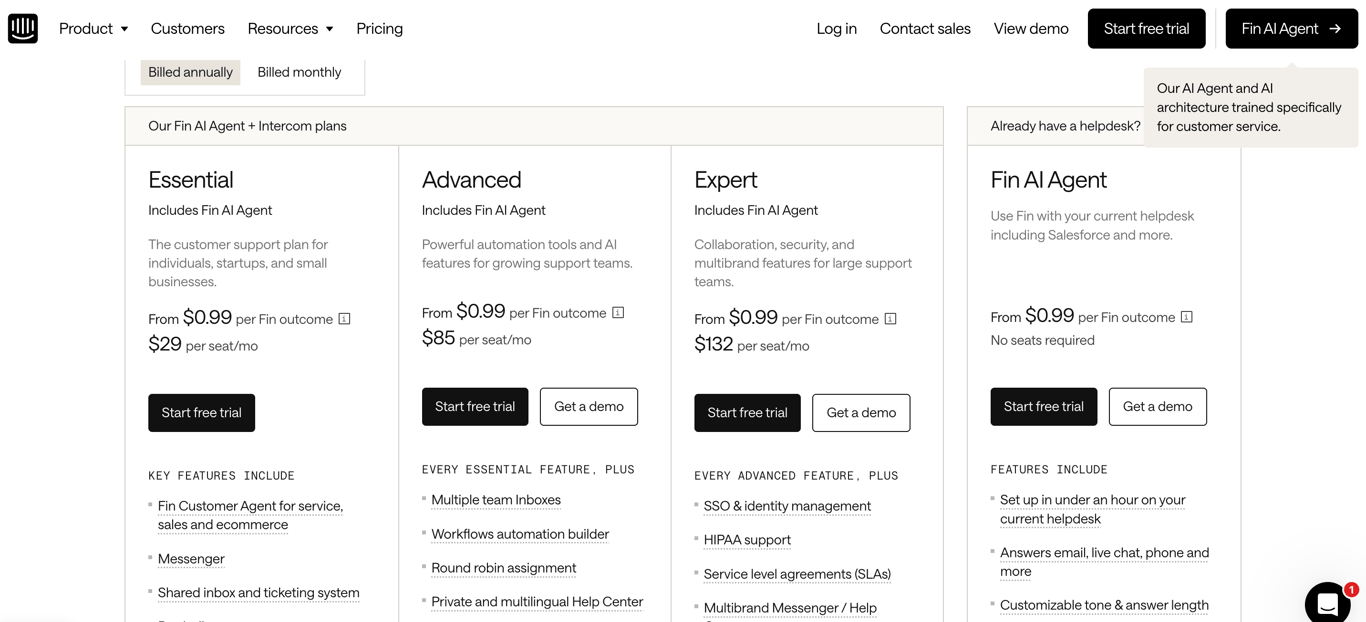Open the chat messenger launcher icon
The height and width of the screenshot is (622, 1366).
[x=1327, y=603]
